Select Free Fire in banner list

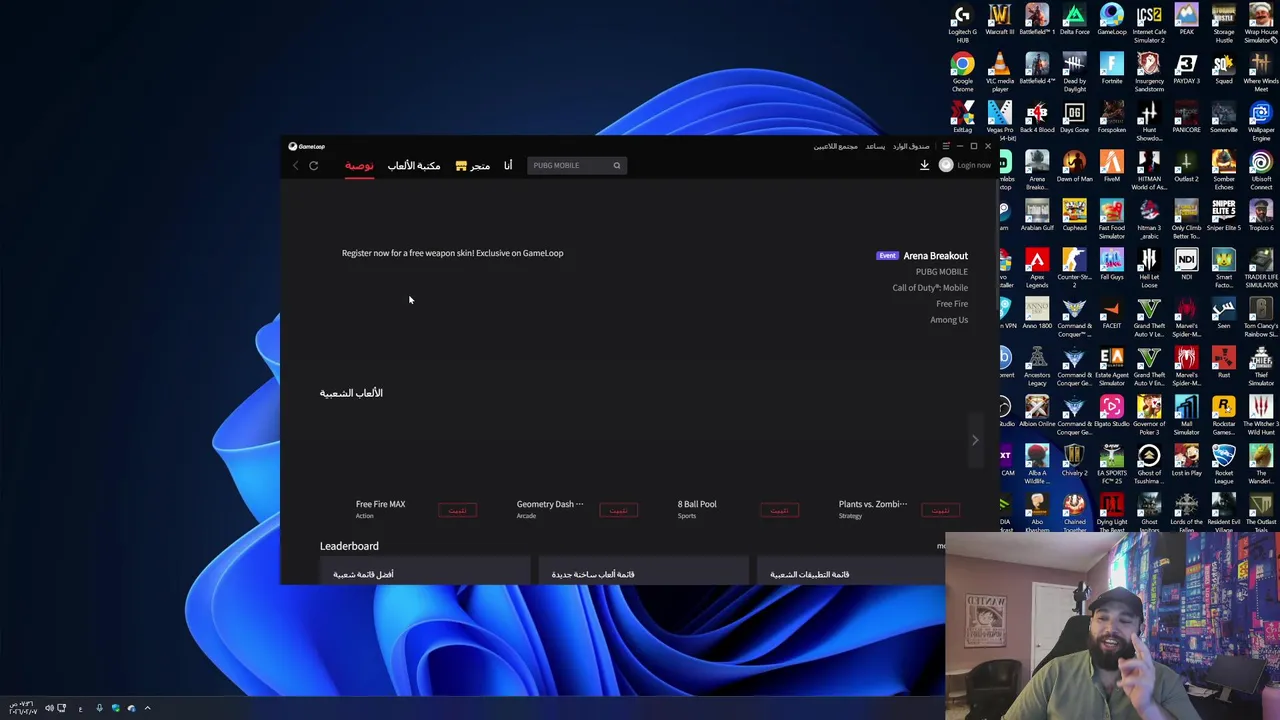[x=952, y=304]
